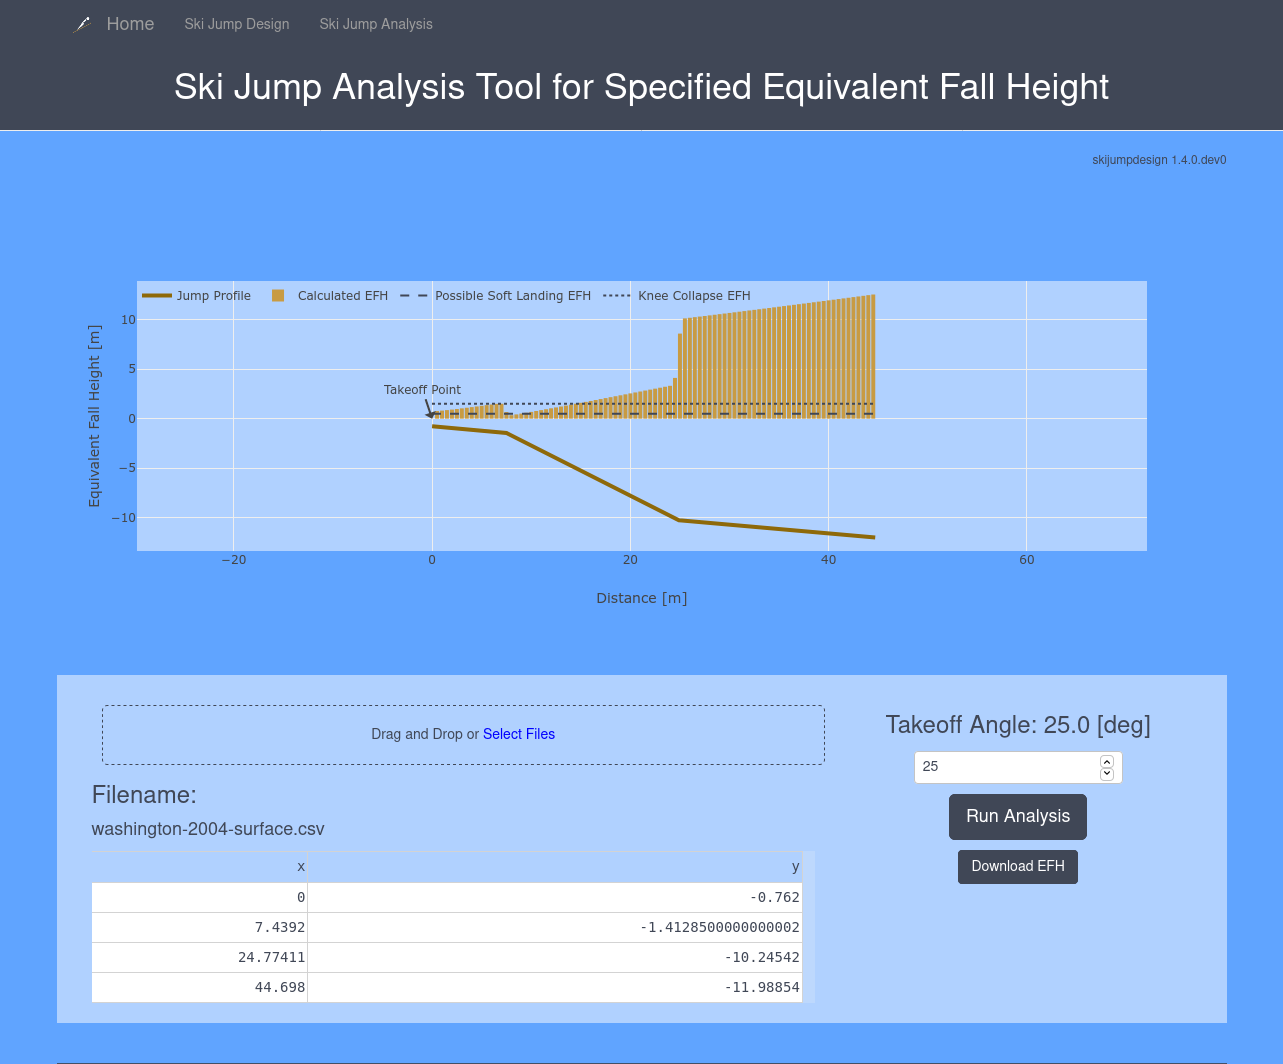
Task: Click the up arrow on the takeoff angle spinner
Action: [x=1106, y=760]
